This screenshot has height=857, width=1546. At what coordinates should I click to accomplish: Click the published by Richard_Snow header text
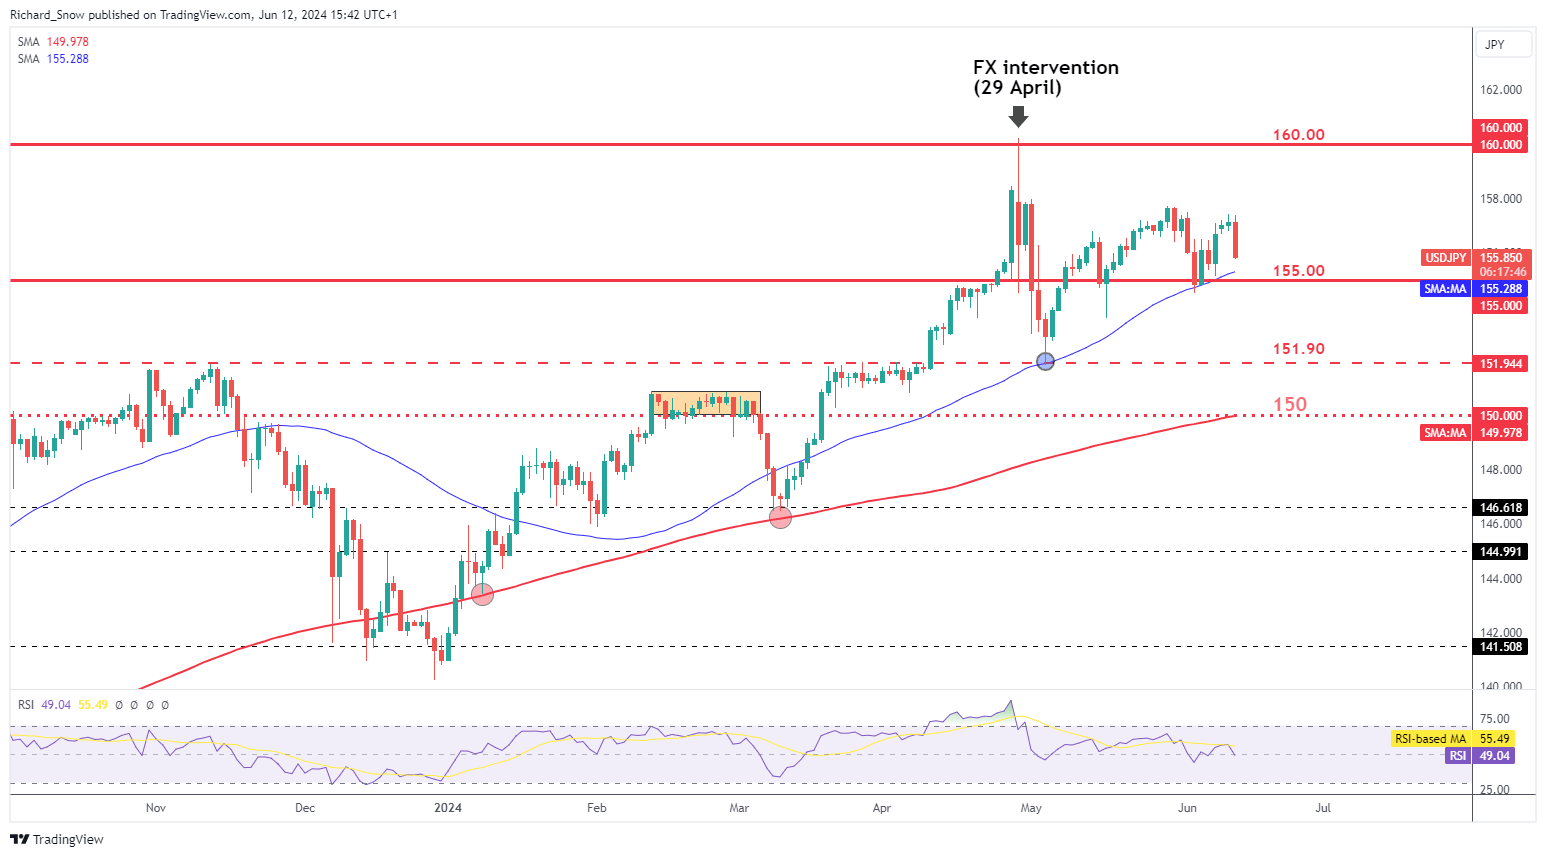click(204, 15)
